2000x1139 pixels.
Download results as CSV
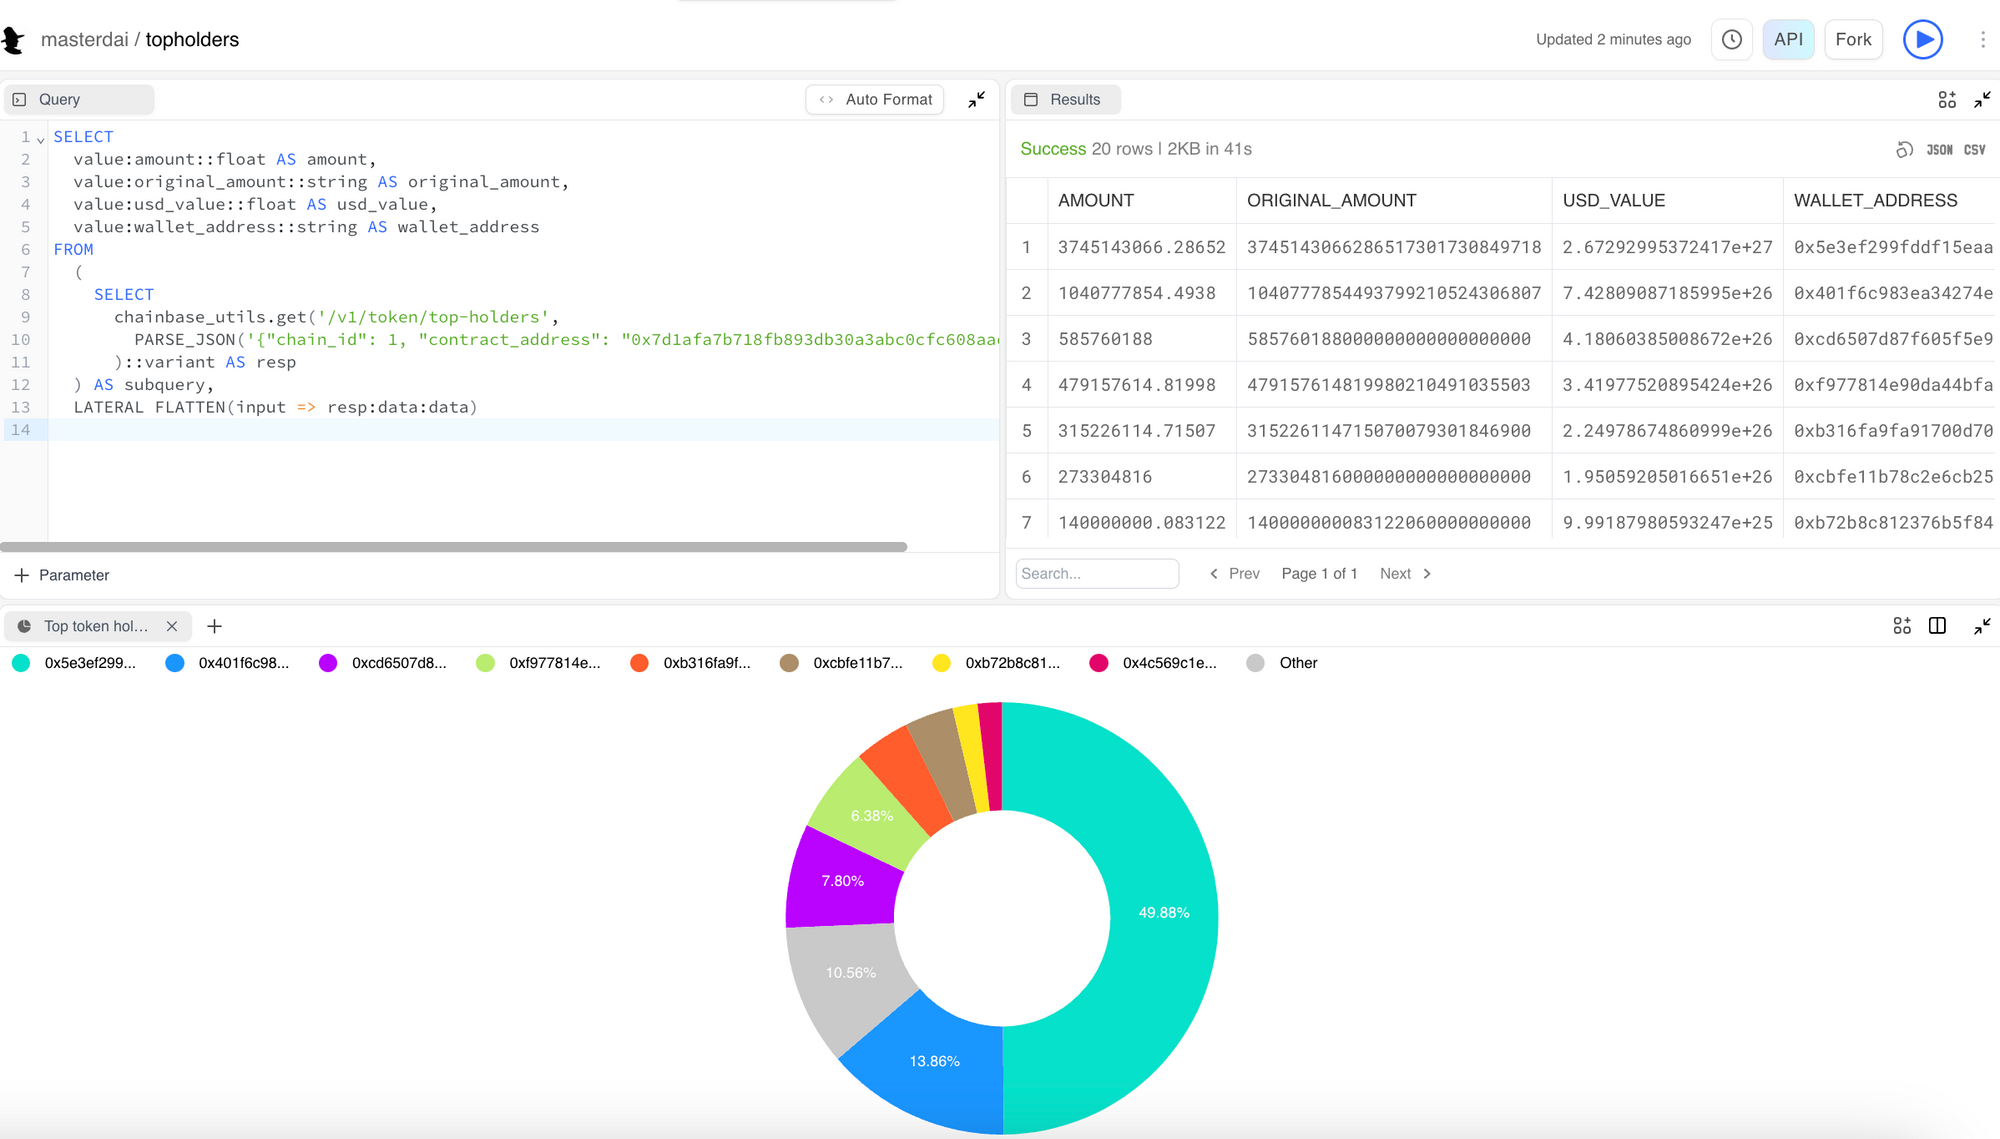1974,149
